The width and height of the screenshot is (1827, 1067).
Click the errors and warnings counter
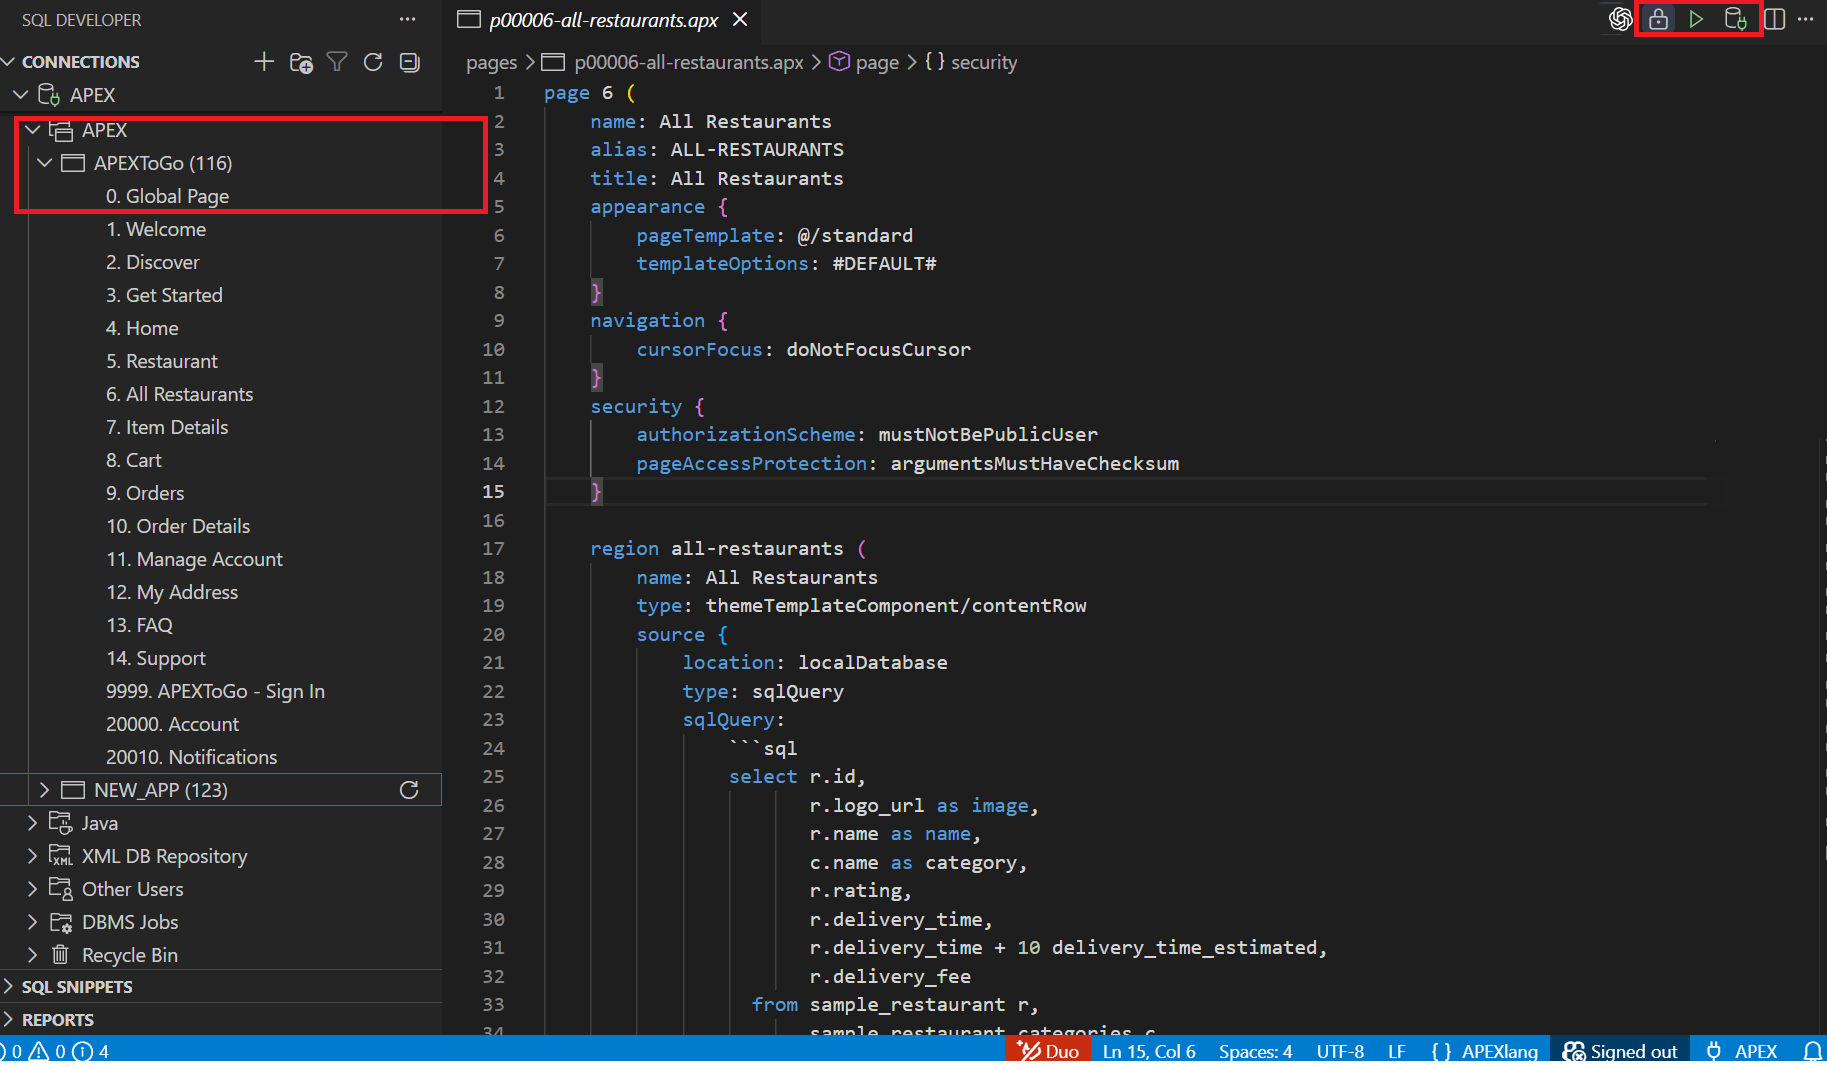click(x=56, y=1051)
